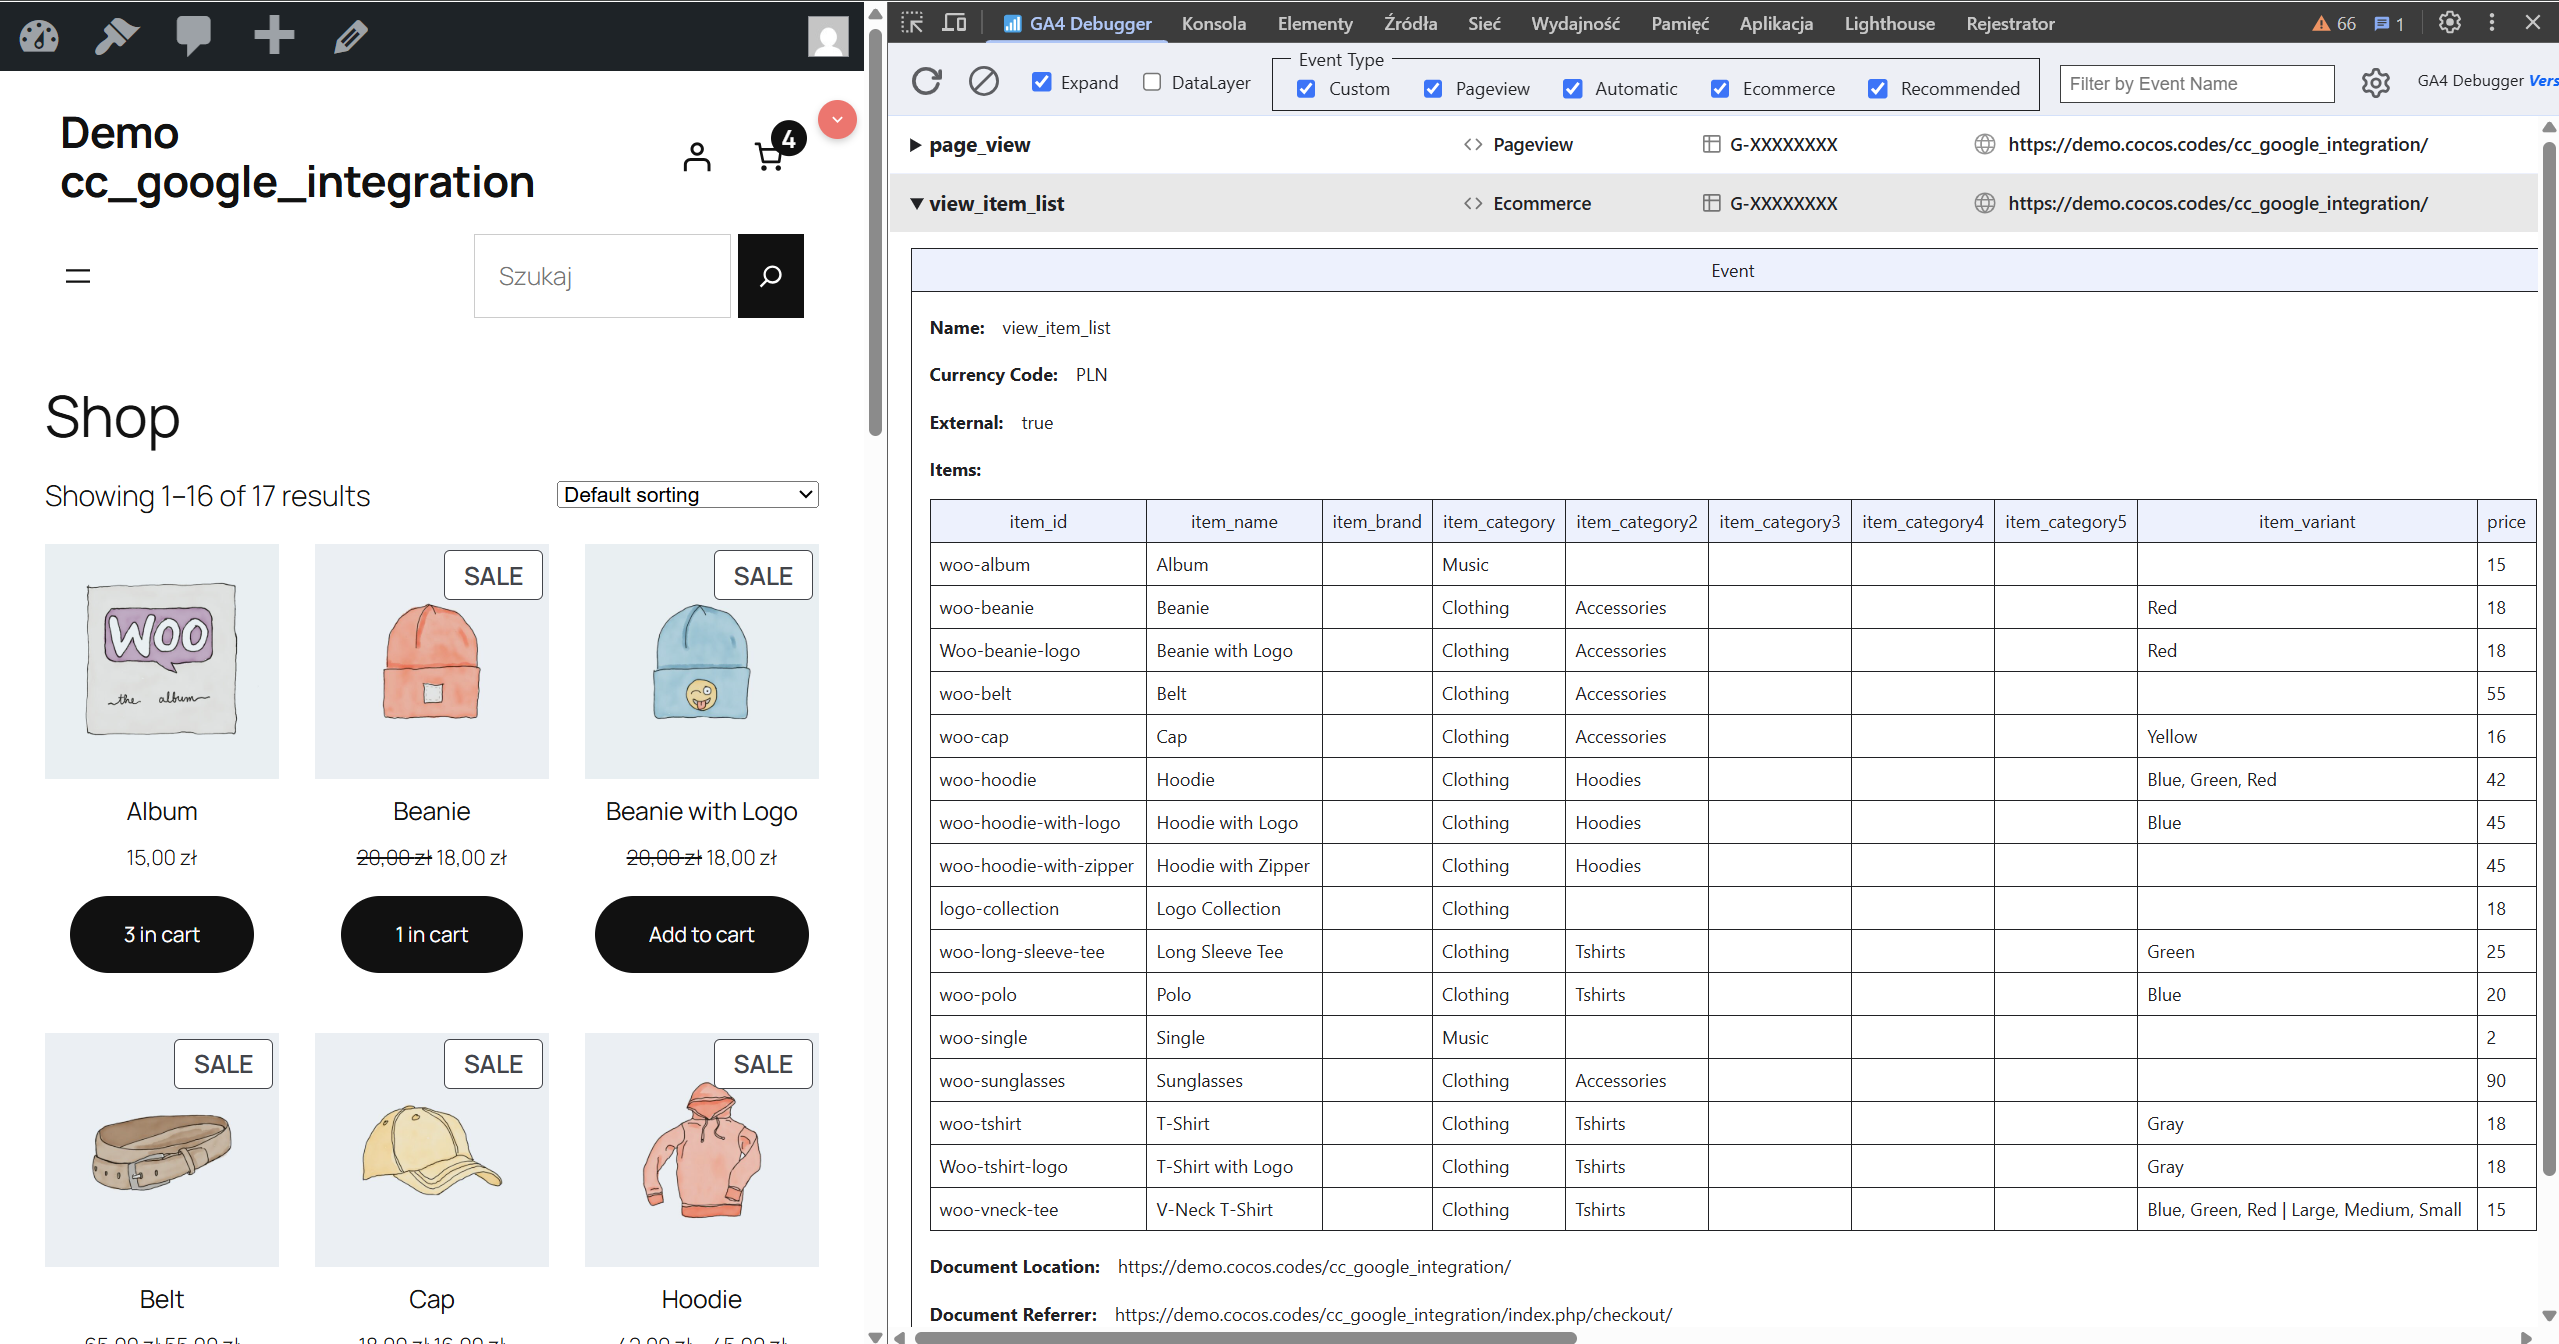Click the WordPress dashboard gauge icon
Image resolution: width=2559 pixels, height=1344 pixels.
(39, 36)
